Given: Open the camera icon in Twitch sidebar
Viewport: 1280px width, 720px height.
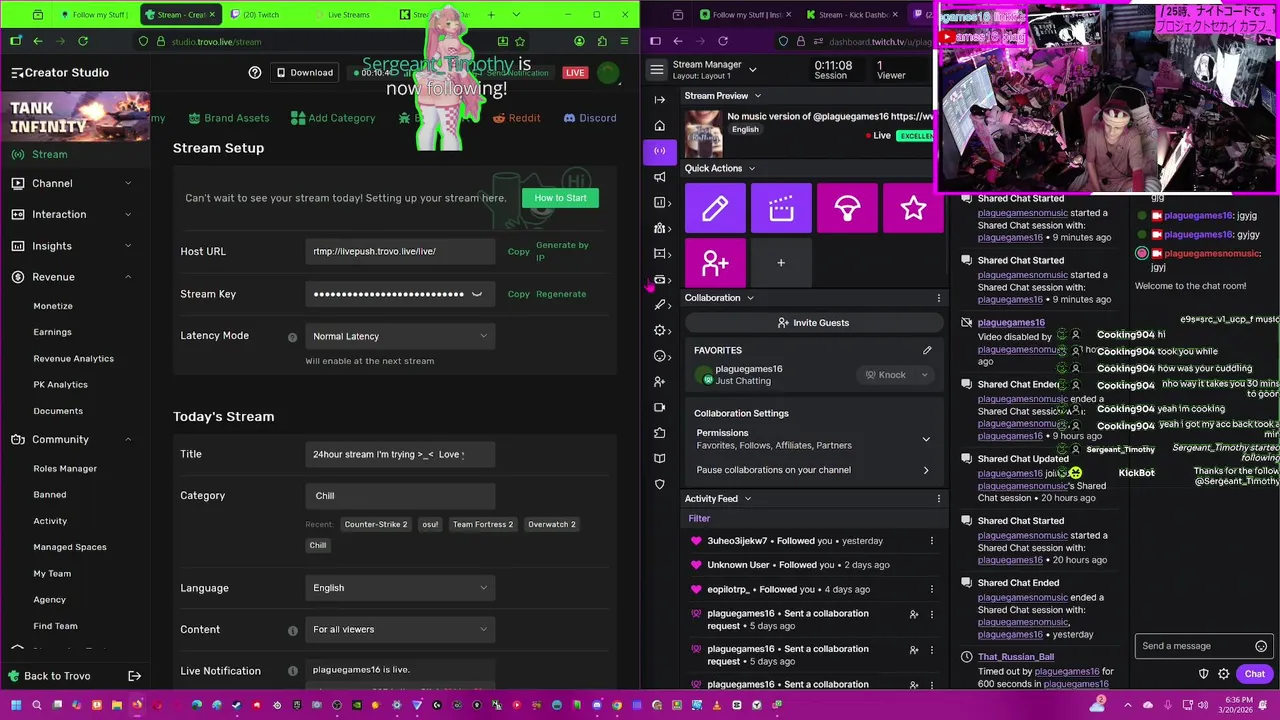Looking at the screenshot, I should coord(659,407).
